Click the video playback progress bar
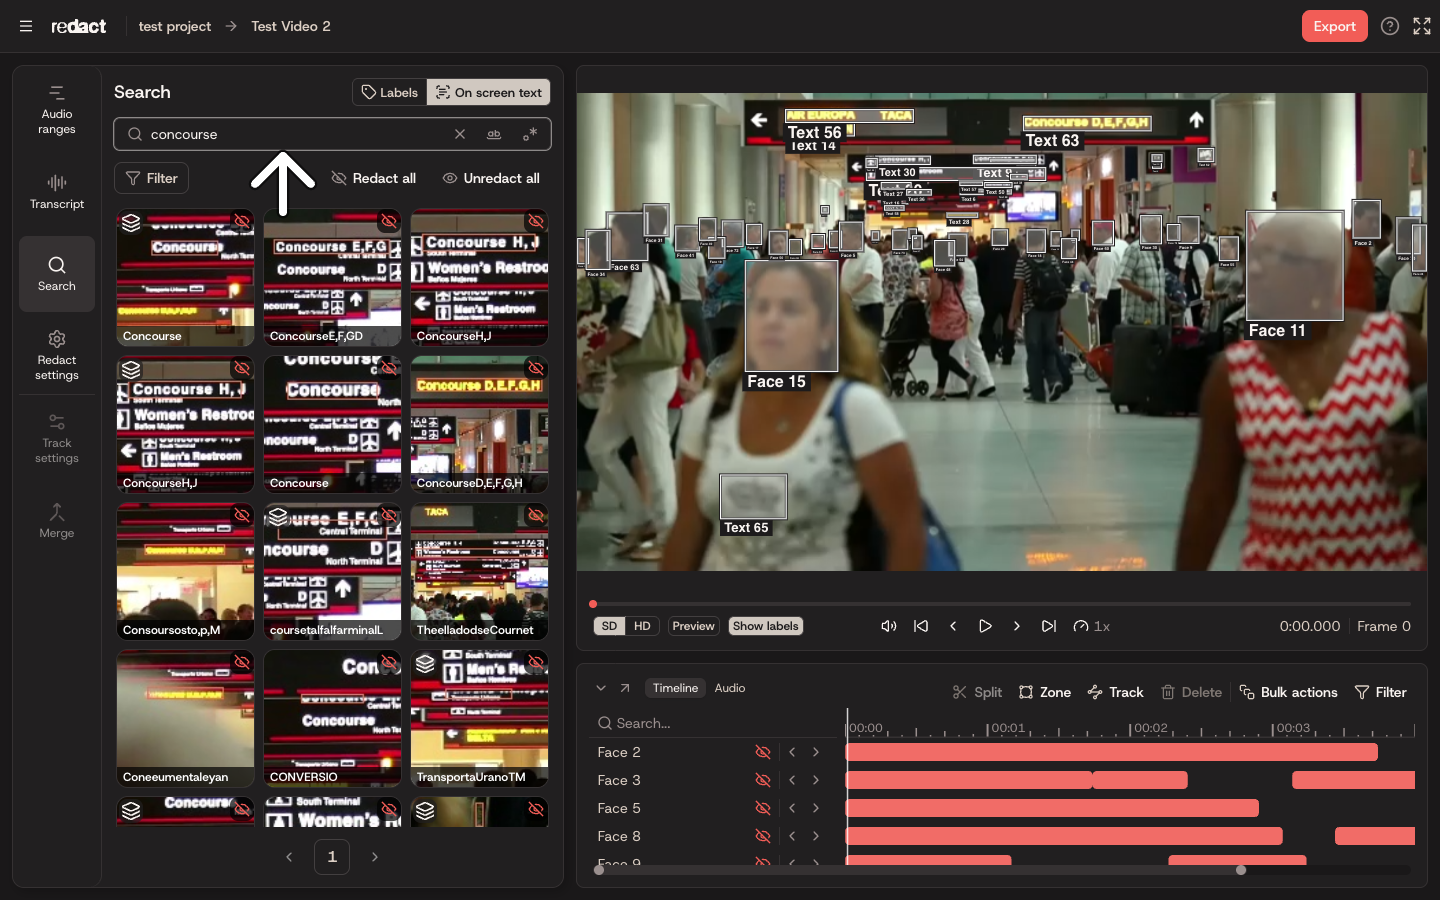1440x900 pixels. click(x=1002, y=604)
